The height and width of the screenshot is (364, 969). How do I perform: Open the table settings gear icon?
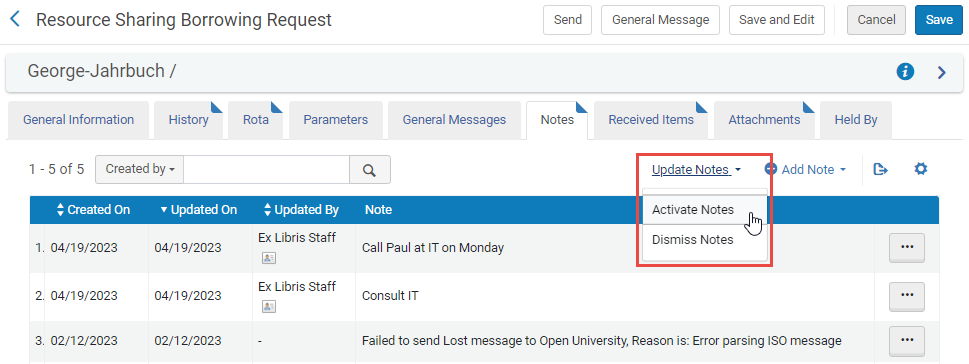[921, 169]
